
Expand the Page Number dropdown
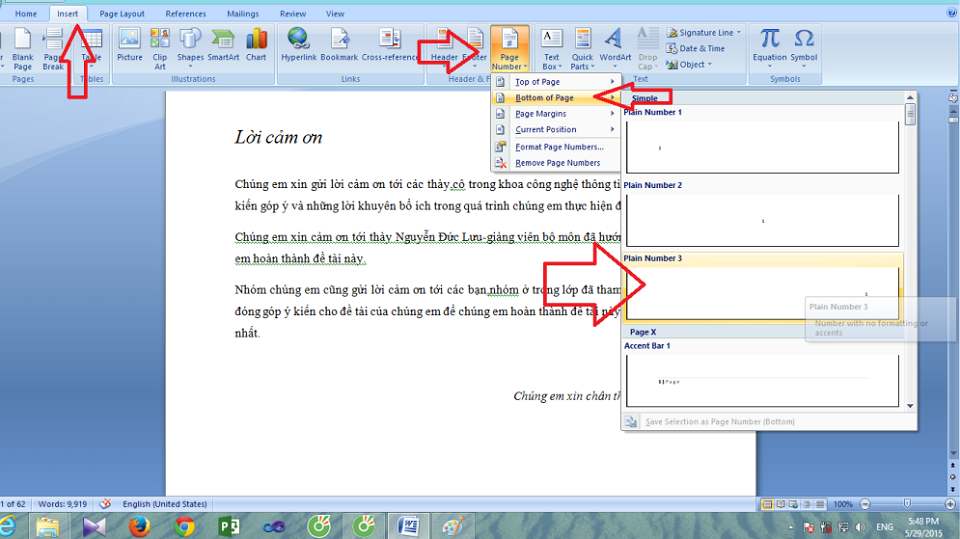point(509,62)
